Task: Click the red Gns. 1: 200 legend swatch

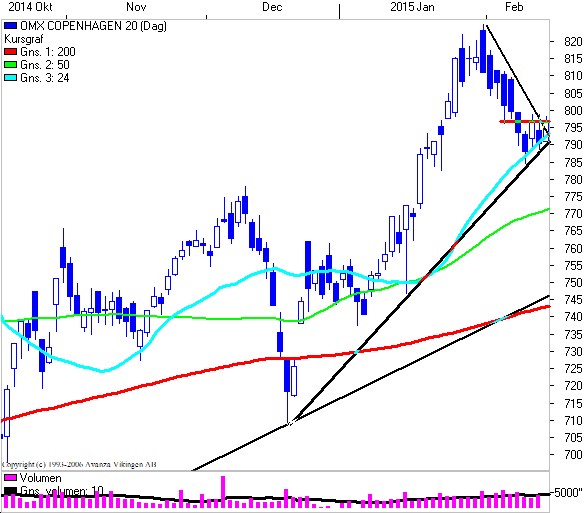Action: click(x=10, y=51)
